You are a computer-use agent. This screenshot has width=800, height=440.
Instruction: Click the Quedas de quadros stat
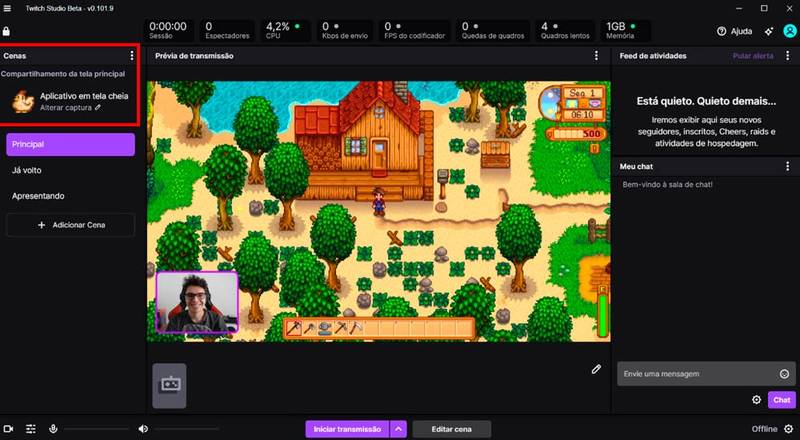pos(492,31)
